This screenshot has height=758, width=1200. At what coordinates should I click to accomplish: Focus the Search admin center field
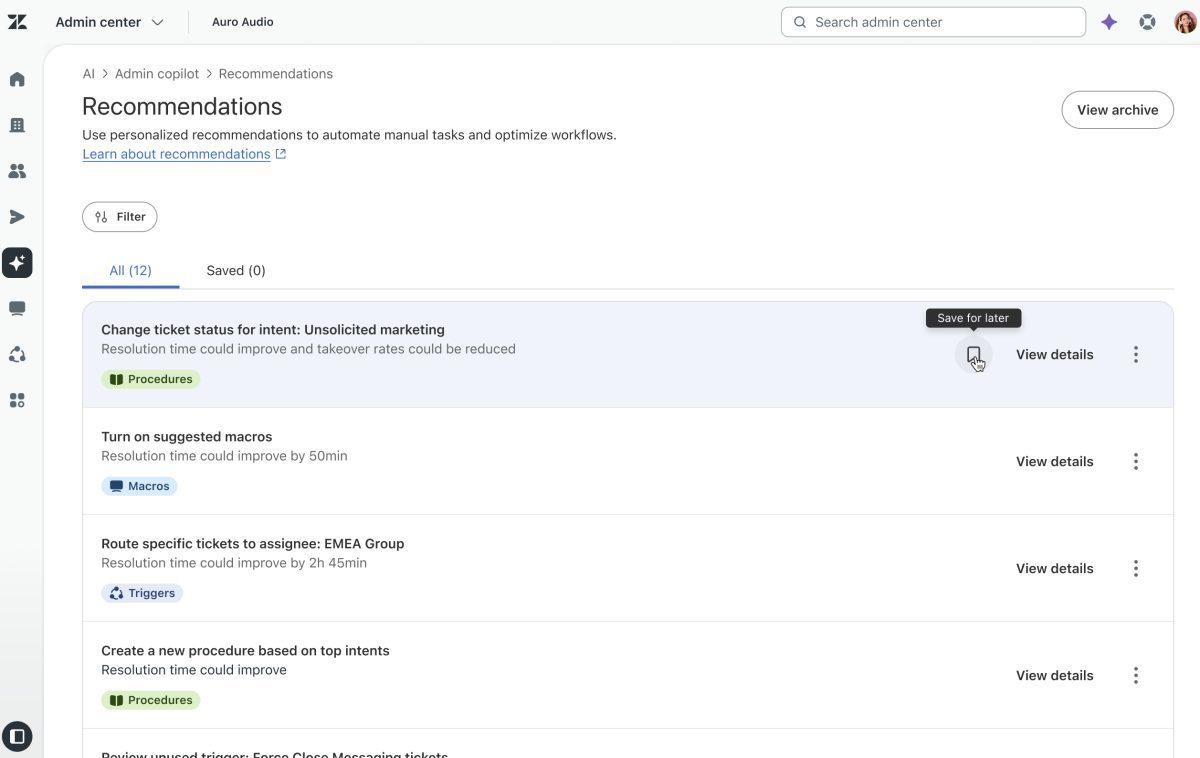(x=933, y=22)
